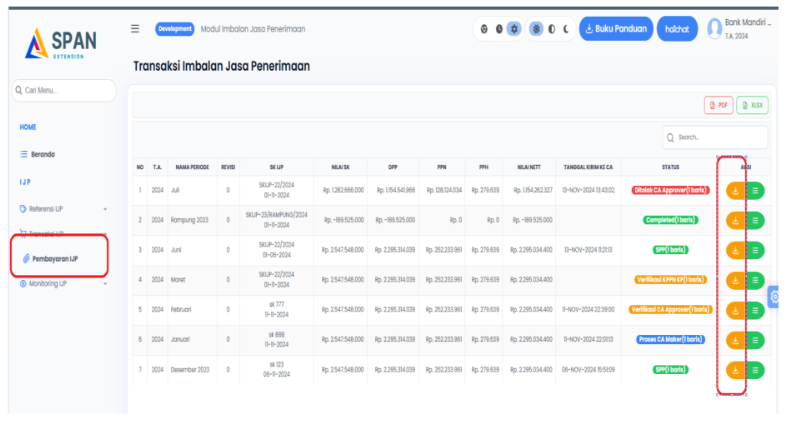The image size is (789, 423).
Task: Click the table Search field
Action: coord(718,137)
